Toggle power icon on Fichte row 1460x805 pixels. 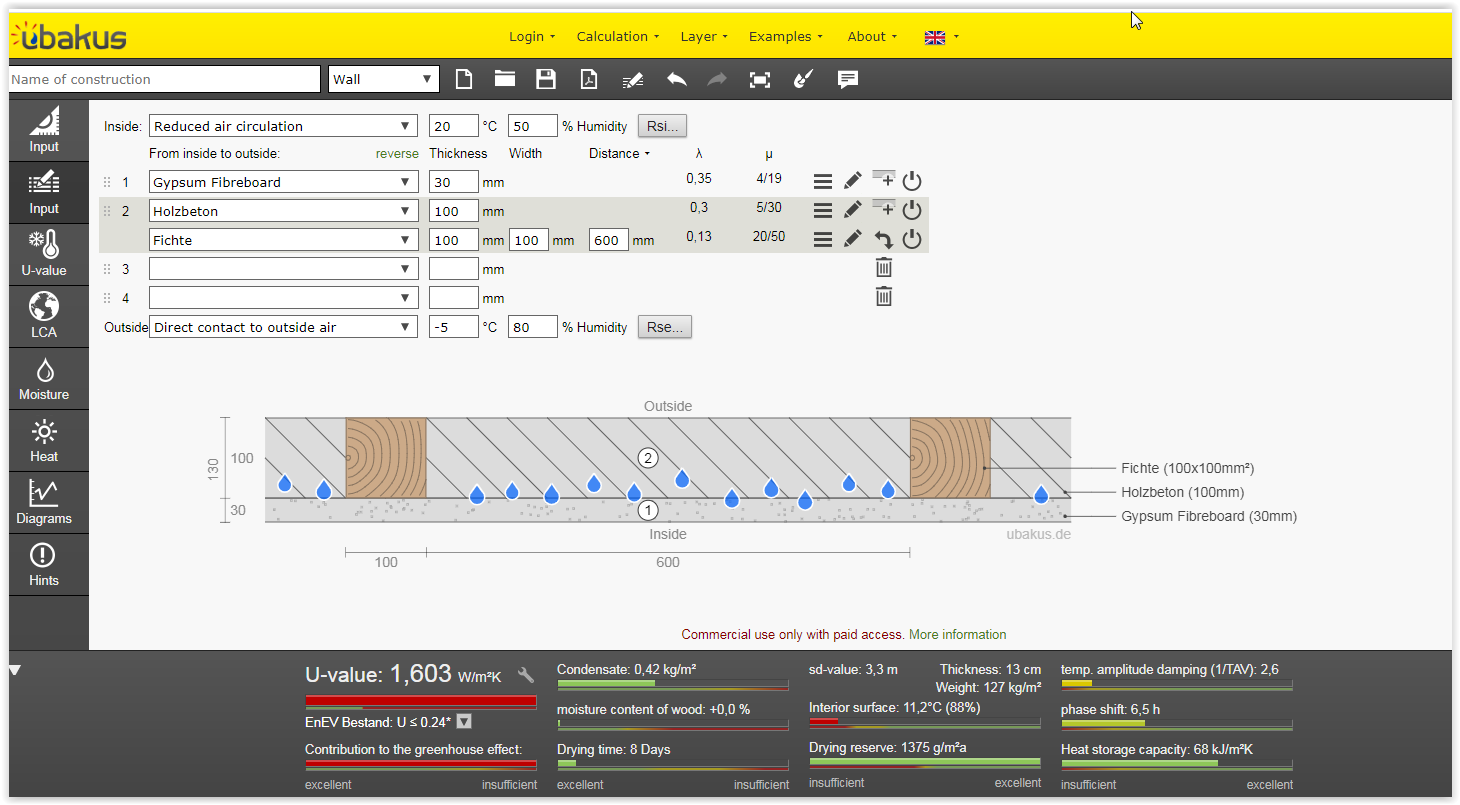pyautogui.click(x=911, y=239)
